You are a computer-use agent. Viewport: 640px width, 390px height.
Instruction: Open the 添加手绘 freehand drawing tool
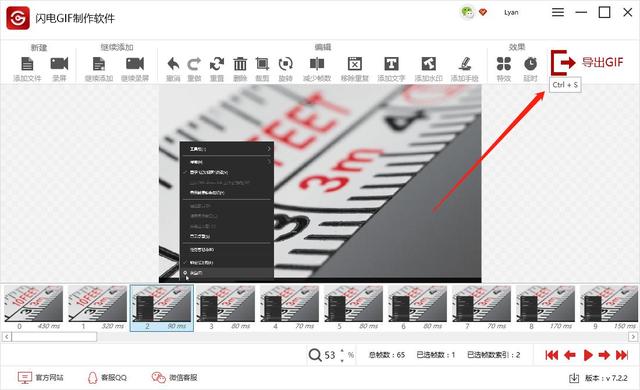point(464,64)
